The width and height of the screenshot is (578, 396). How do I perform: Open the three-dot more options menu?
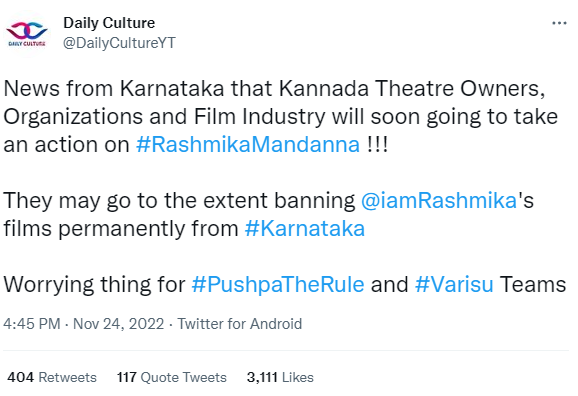tap(559, 23)
